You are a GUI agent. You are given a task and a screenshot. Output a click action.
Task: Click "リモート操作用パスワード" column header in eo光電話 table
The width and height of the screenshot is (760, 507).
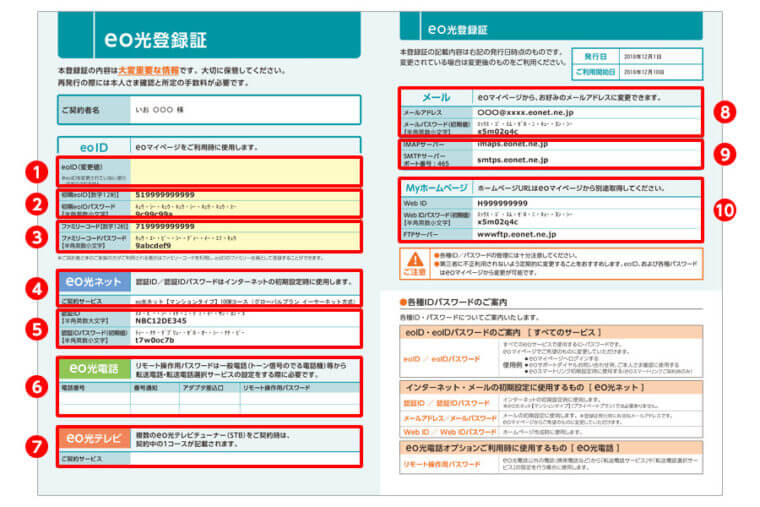click(x=276, y=388)
